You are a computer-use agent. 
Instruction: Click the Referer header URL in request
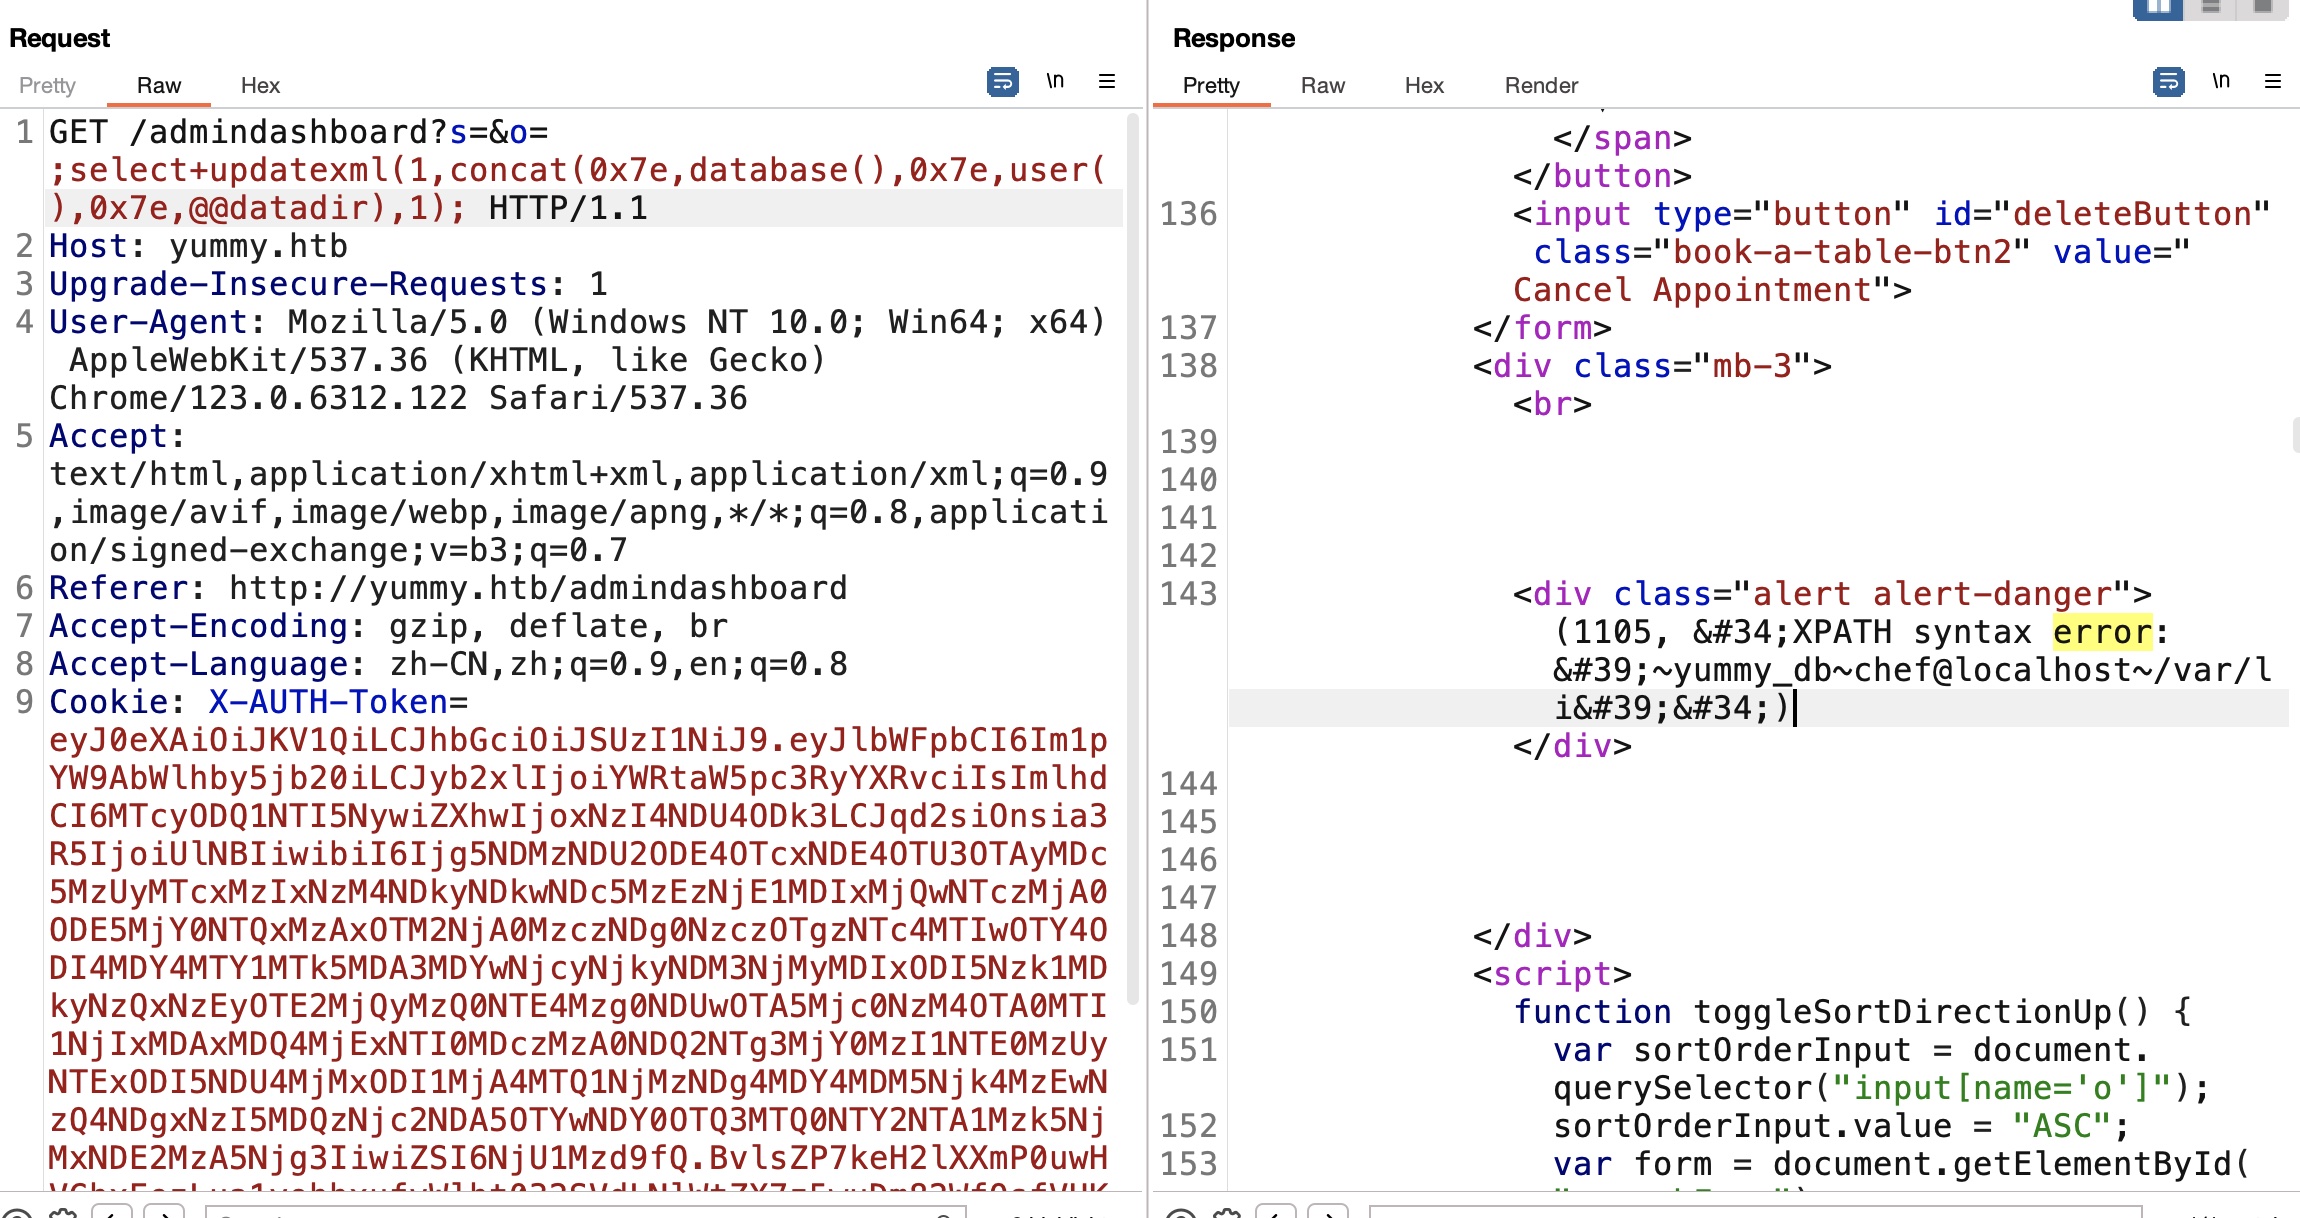(x=538, y=588)
